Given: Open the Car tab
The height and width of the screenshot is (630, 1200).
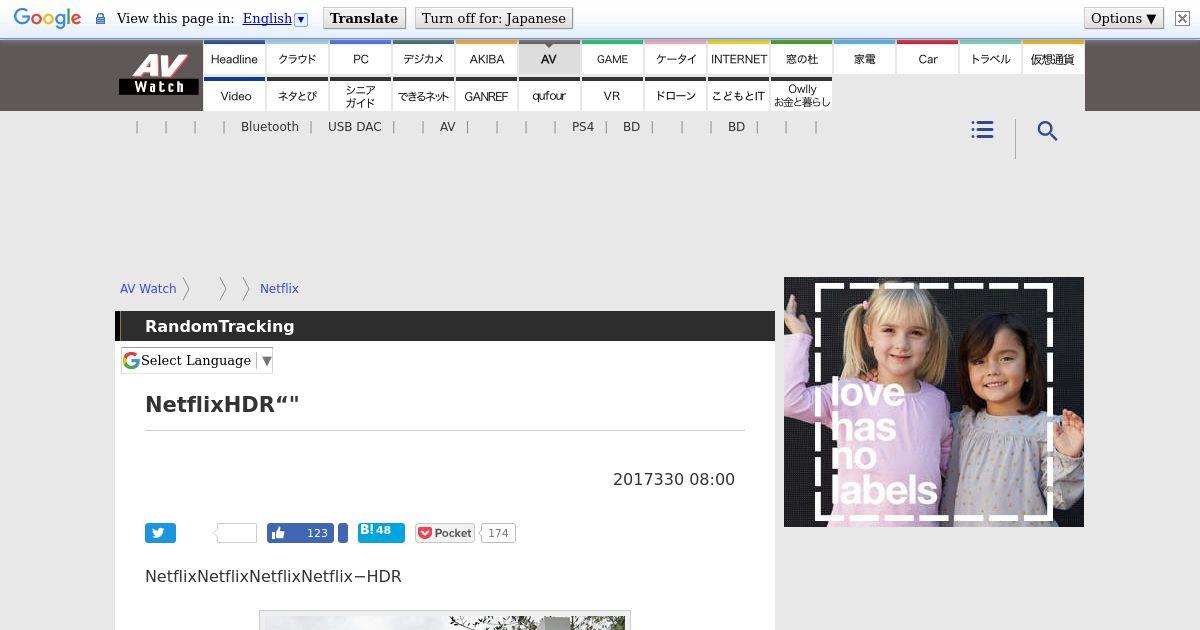Looking at the screenshot, I should (928, 58).
